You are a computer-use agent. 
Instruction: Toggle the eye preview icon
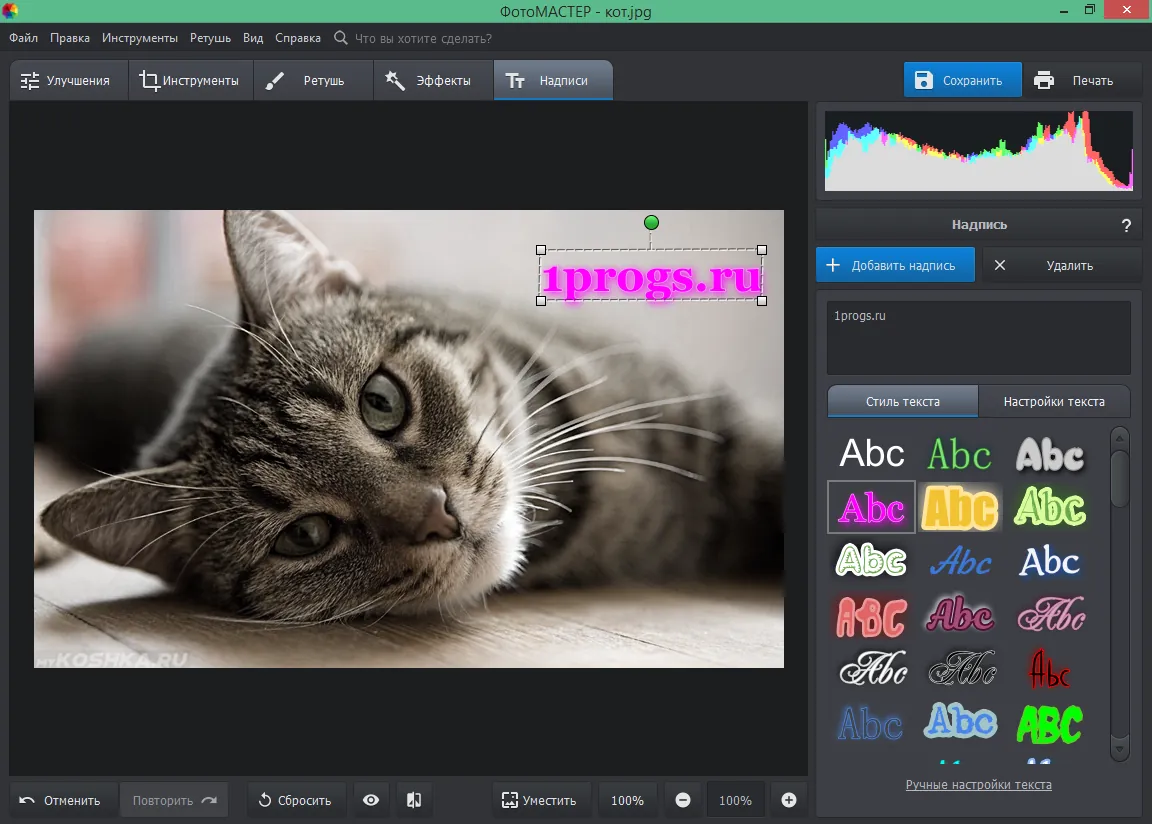coord(371,800)
